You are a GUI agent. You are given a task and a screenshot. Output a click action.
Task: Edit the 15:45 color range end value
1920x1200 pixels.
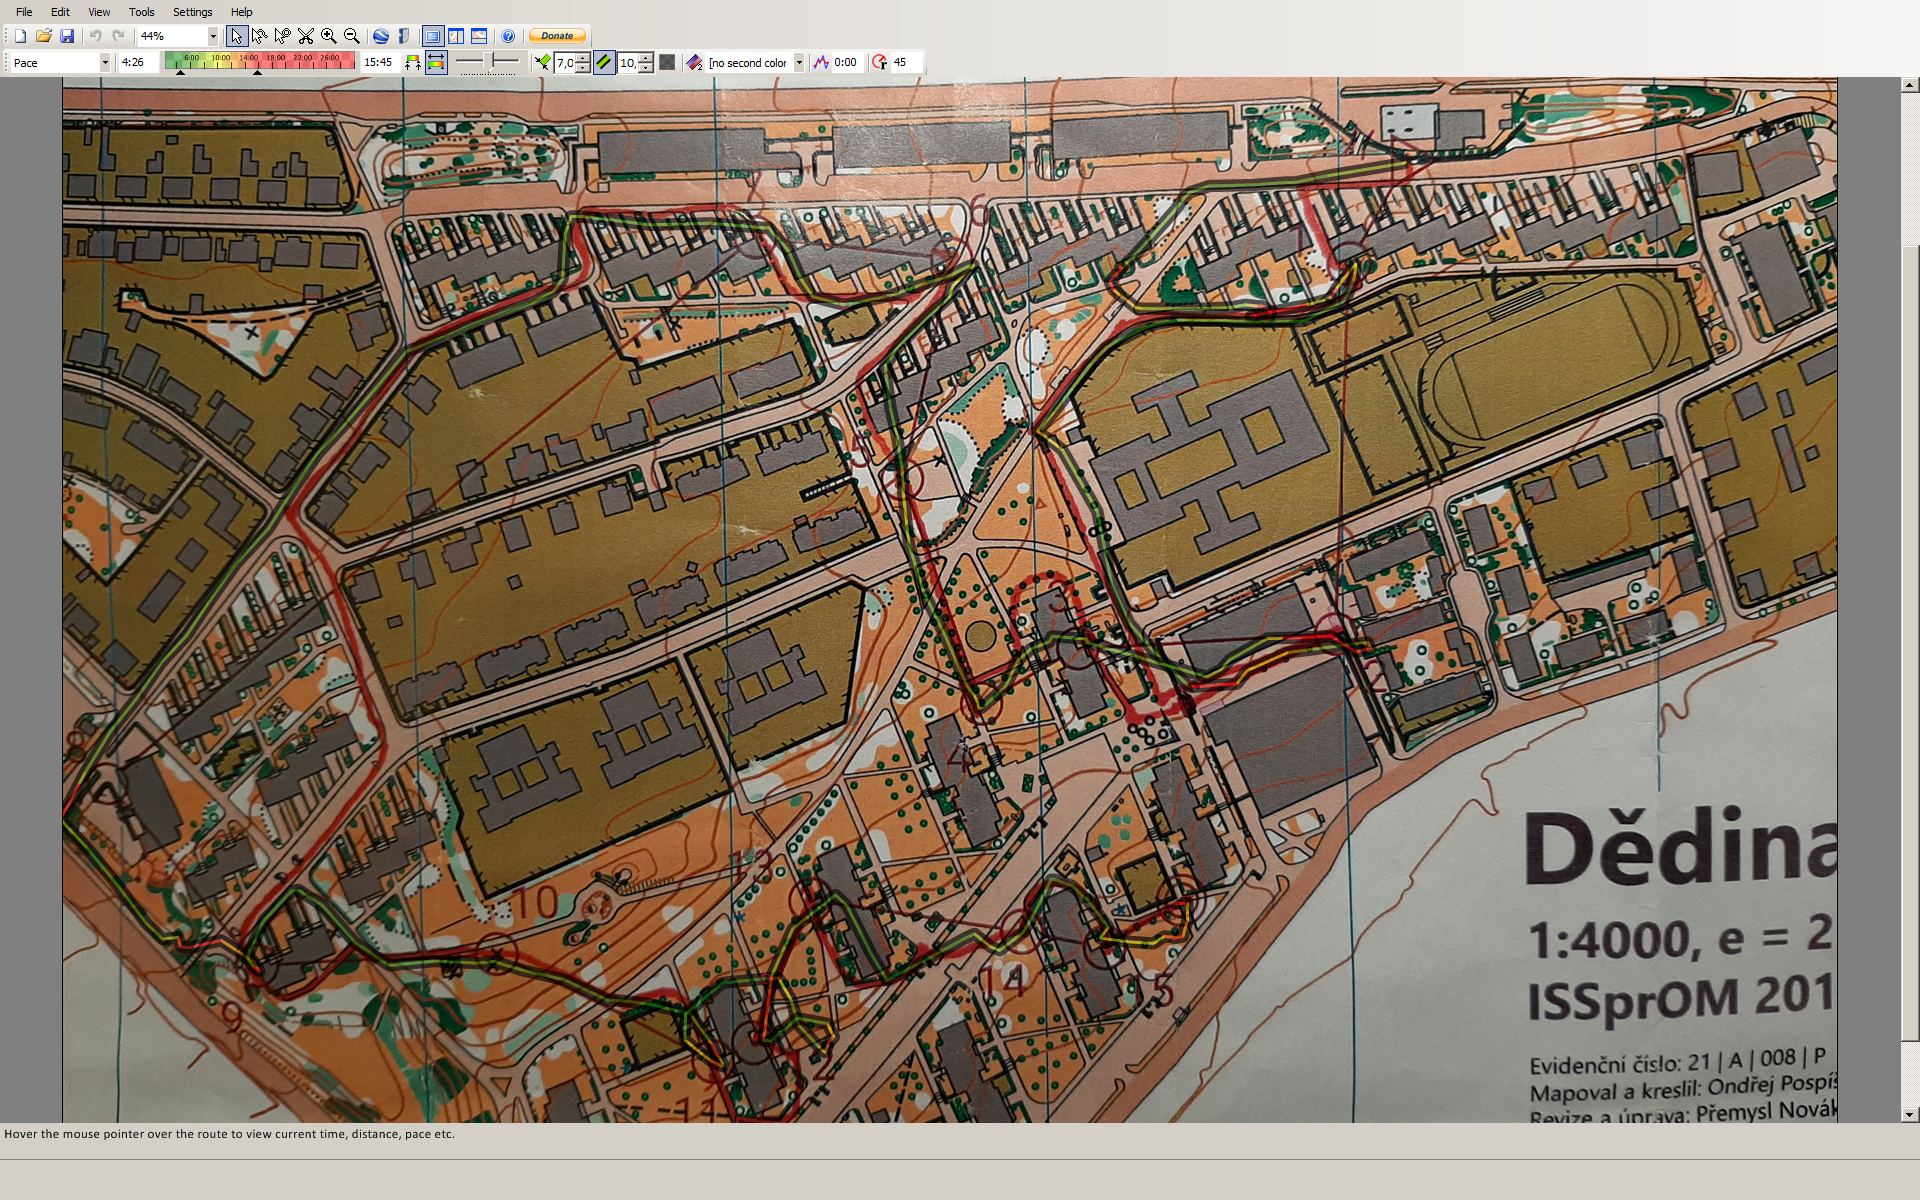coord(380,62)
